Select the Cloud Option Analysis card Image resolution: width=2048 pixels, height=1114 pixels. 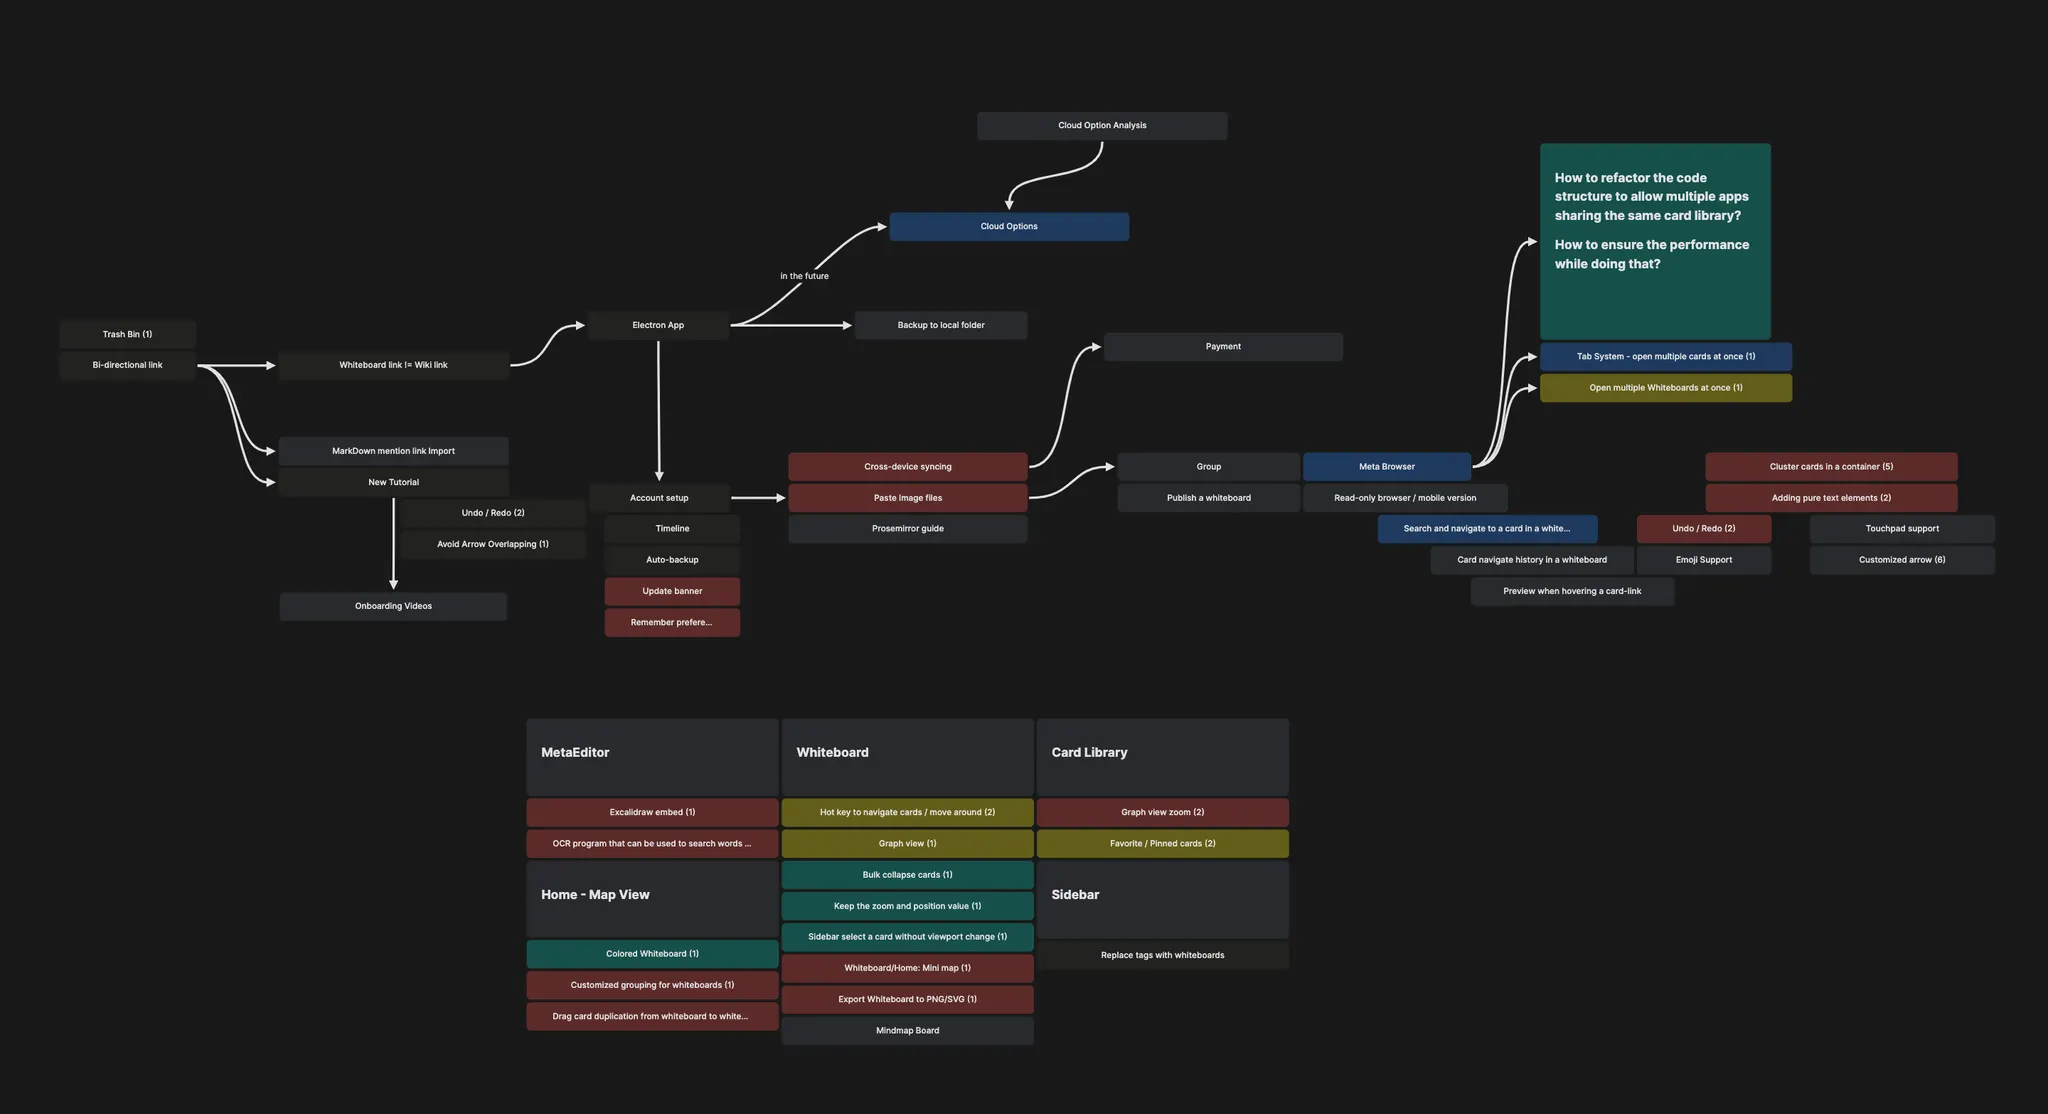1102,126
